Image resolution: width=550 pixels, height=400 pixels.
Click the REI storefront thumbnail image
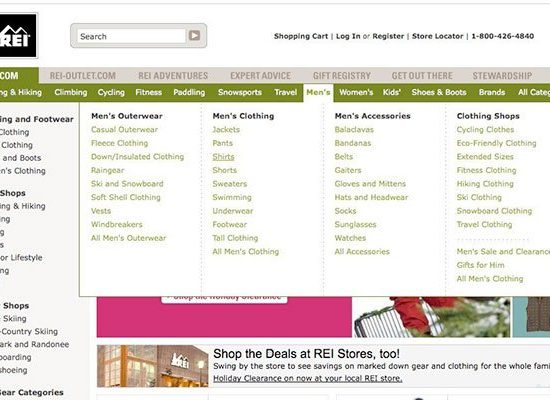[x=153, y=366]
